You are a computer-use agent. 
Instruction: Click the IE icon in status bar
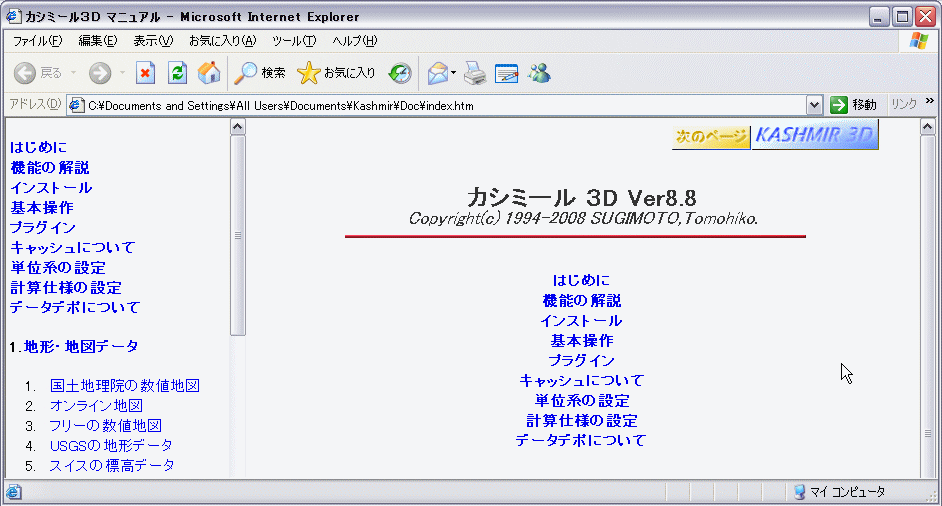pyautogui.click(x=14, y=492)
